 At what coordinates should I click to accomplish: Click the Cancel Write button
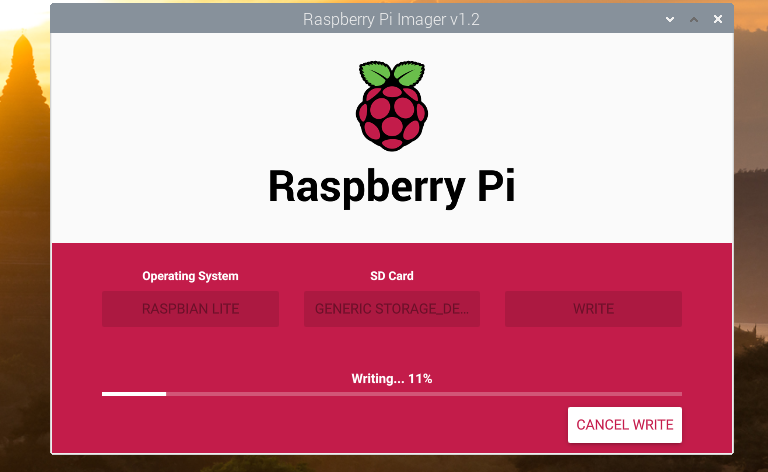tap(624, 425)
